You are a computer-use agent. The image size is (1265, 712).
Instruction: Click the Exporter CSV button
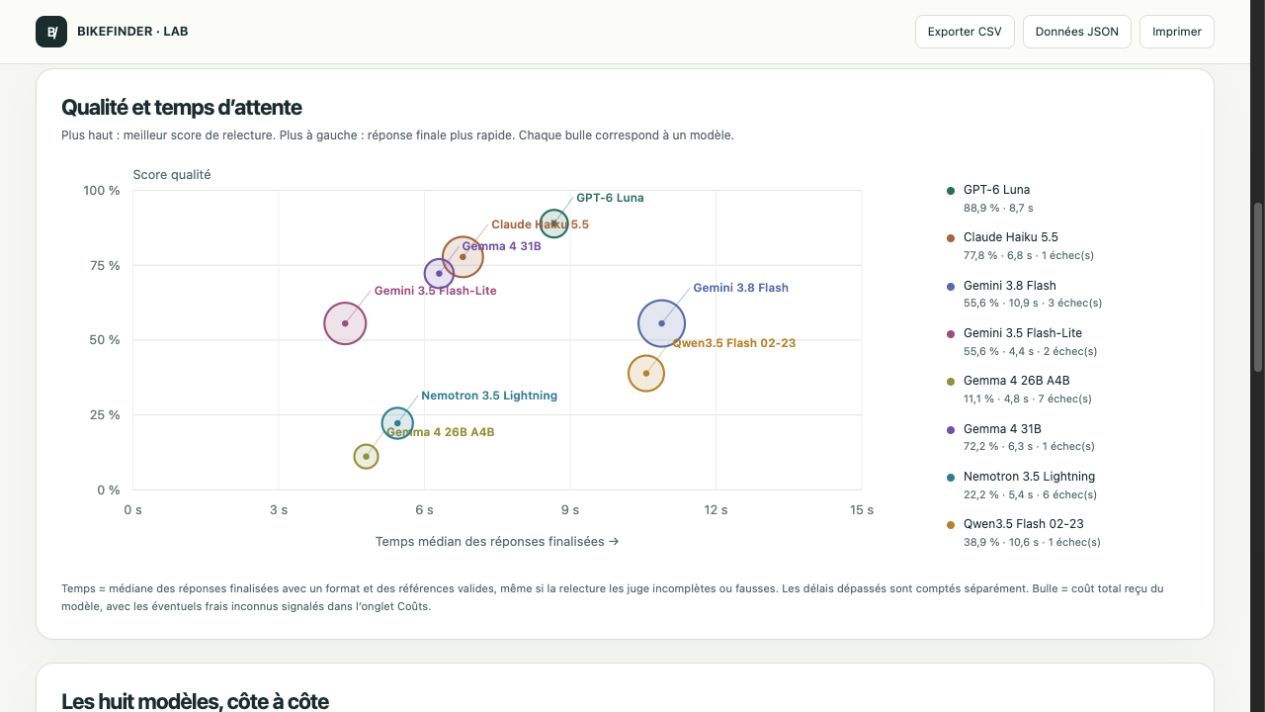coord(964,31)
